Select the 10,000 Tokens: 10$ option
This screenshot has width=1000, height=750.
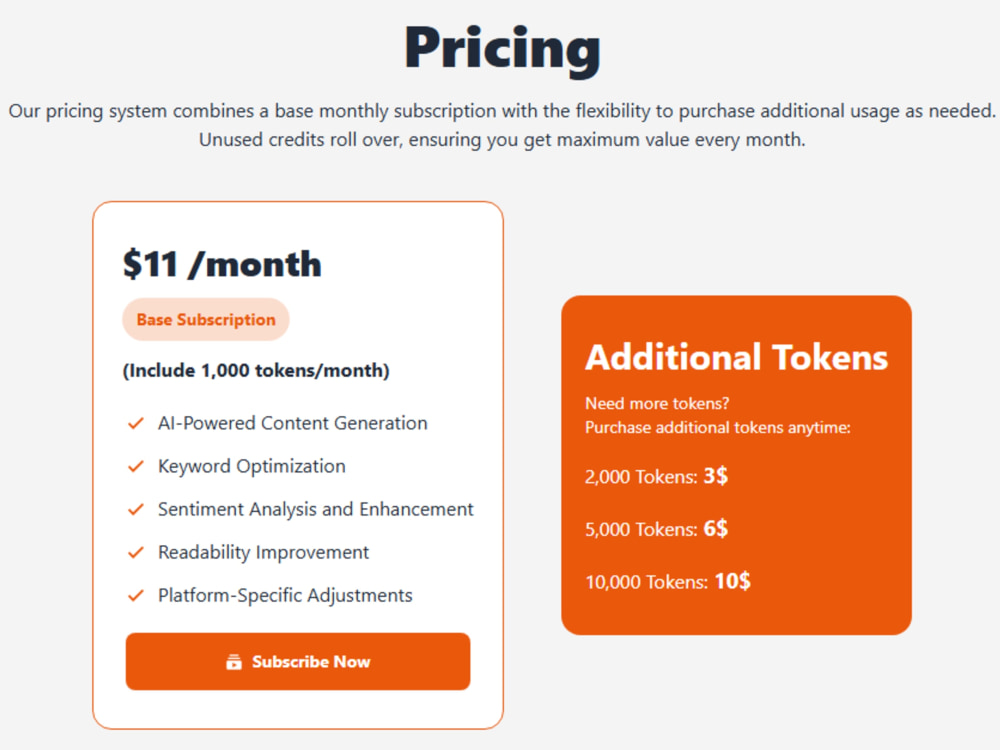668,581
